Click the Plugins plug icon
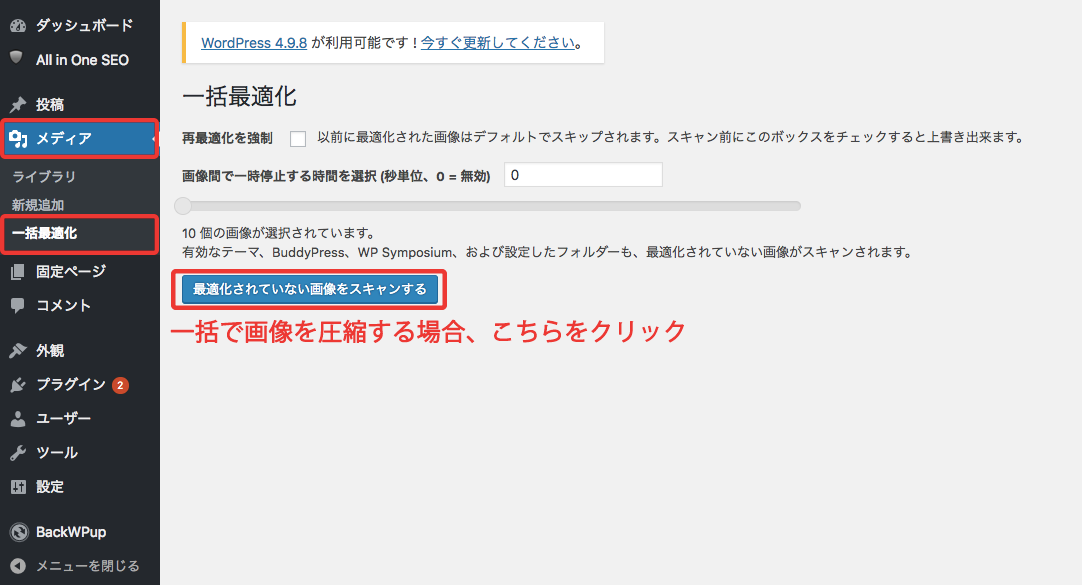 [x=17, y=385]
